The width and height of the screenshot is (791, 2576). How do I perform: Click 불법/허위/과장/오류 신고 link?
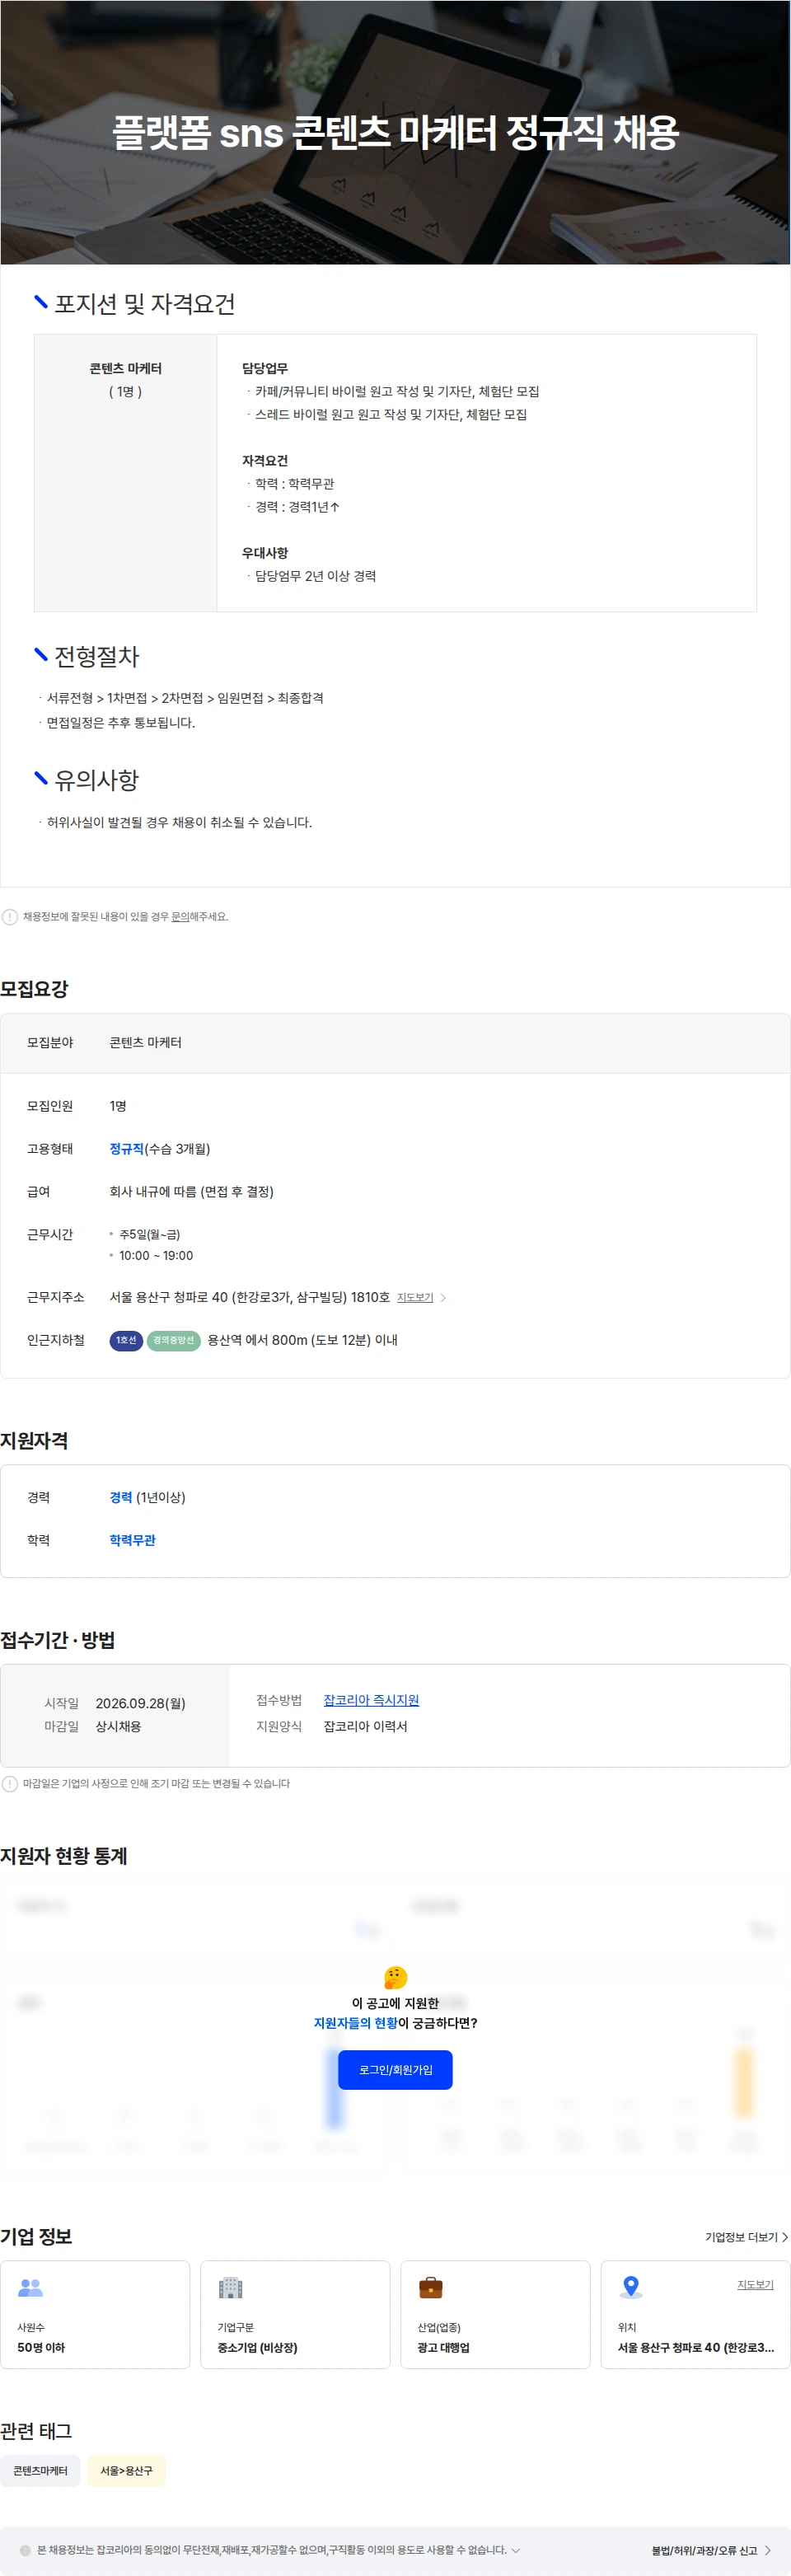(704, 2550)
